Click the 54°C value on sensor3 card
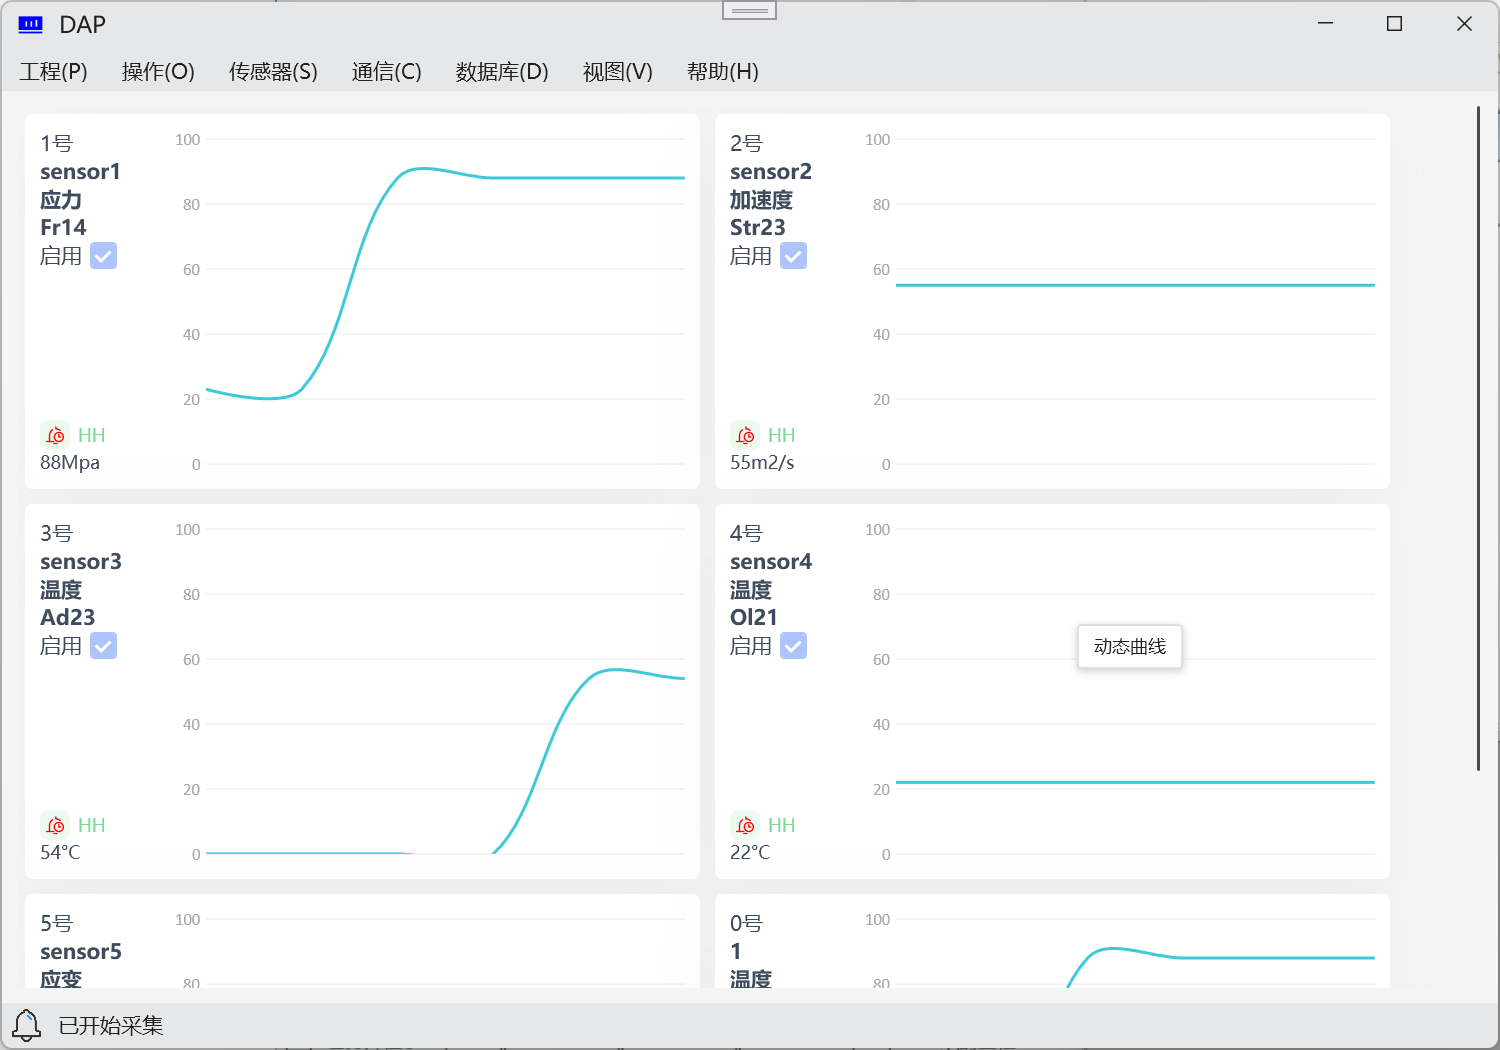 coord(60,853)
